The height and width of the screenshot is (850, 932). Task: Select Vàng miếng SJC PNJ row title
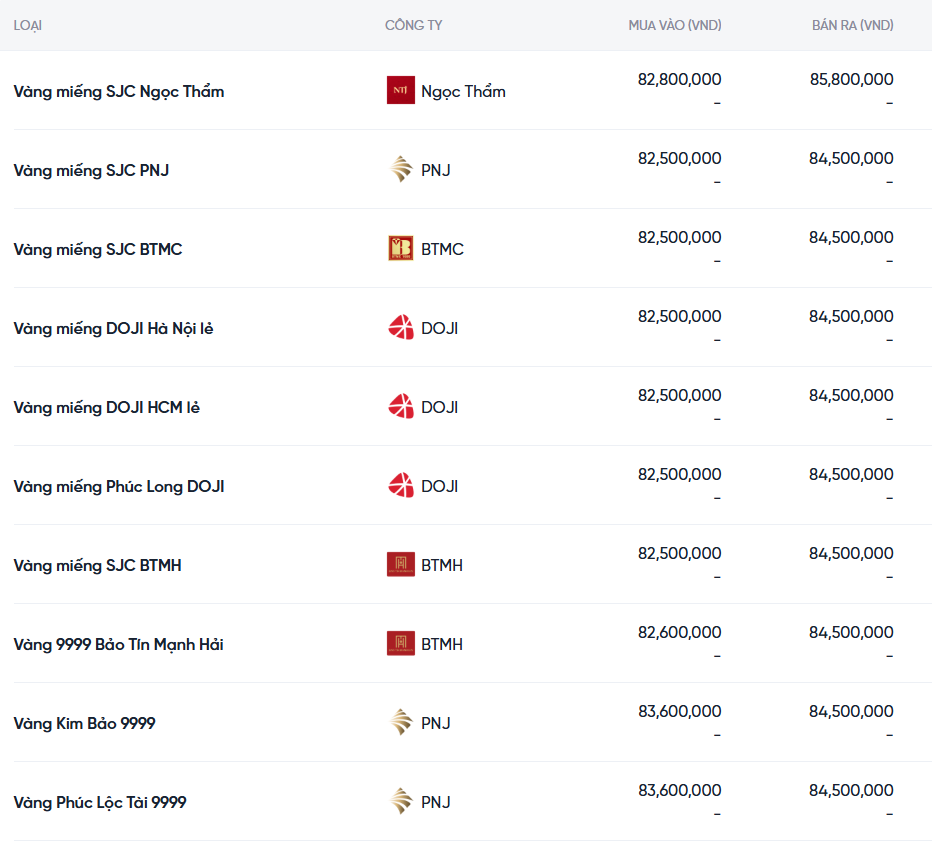[91, 171]
